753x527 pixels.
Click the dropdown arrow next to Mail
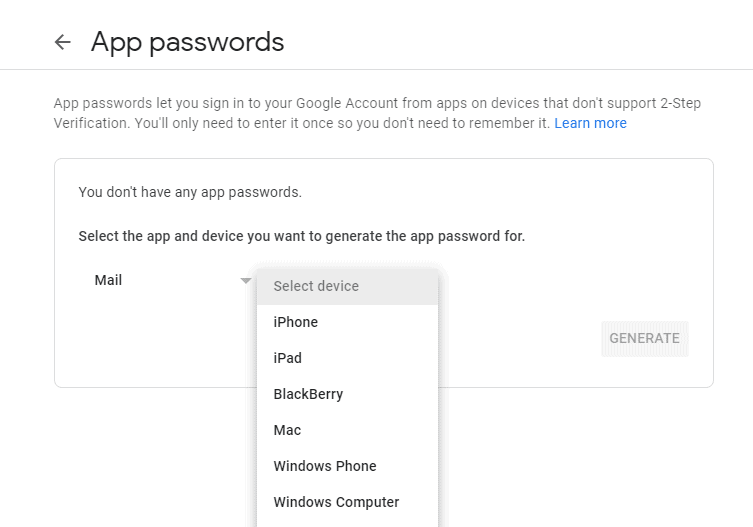tap(246, 281)
